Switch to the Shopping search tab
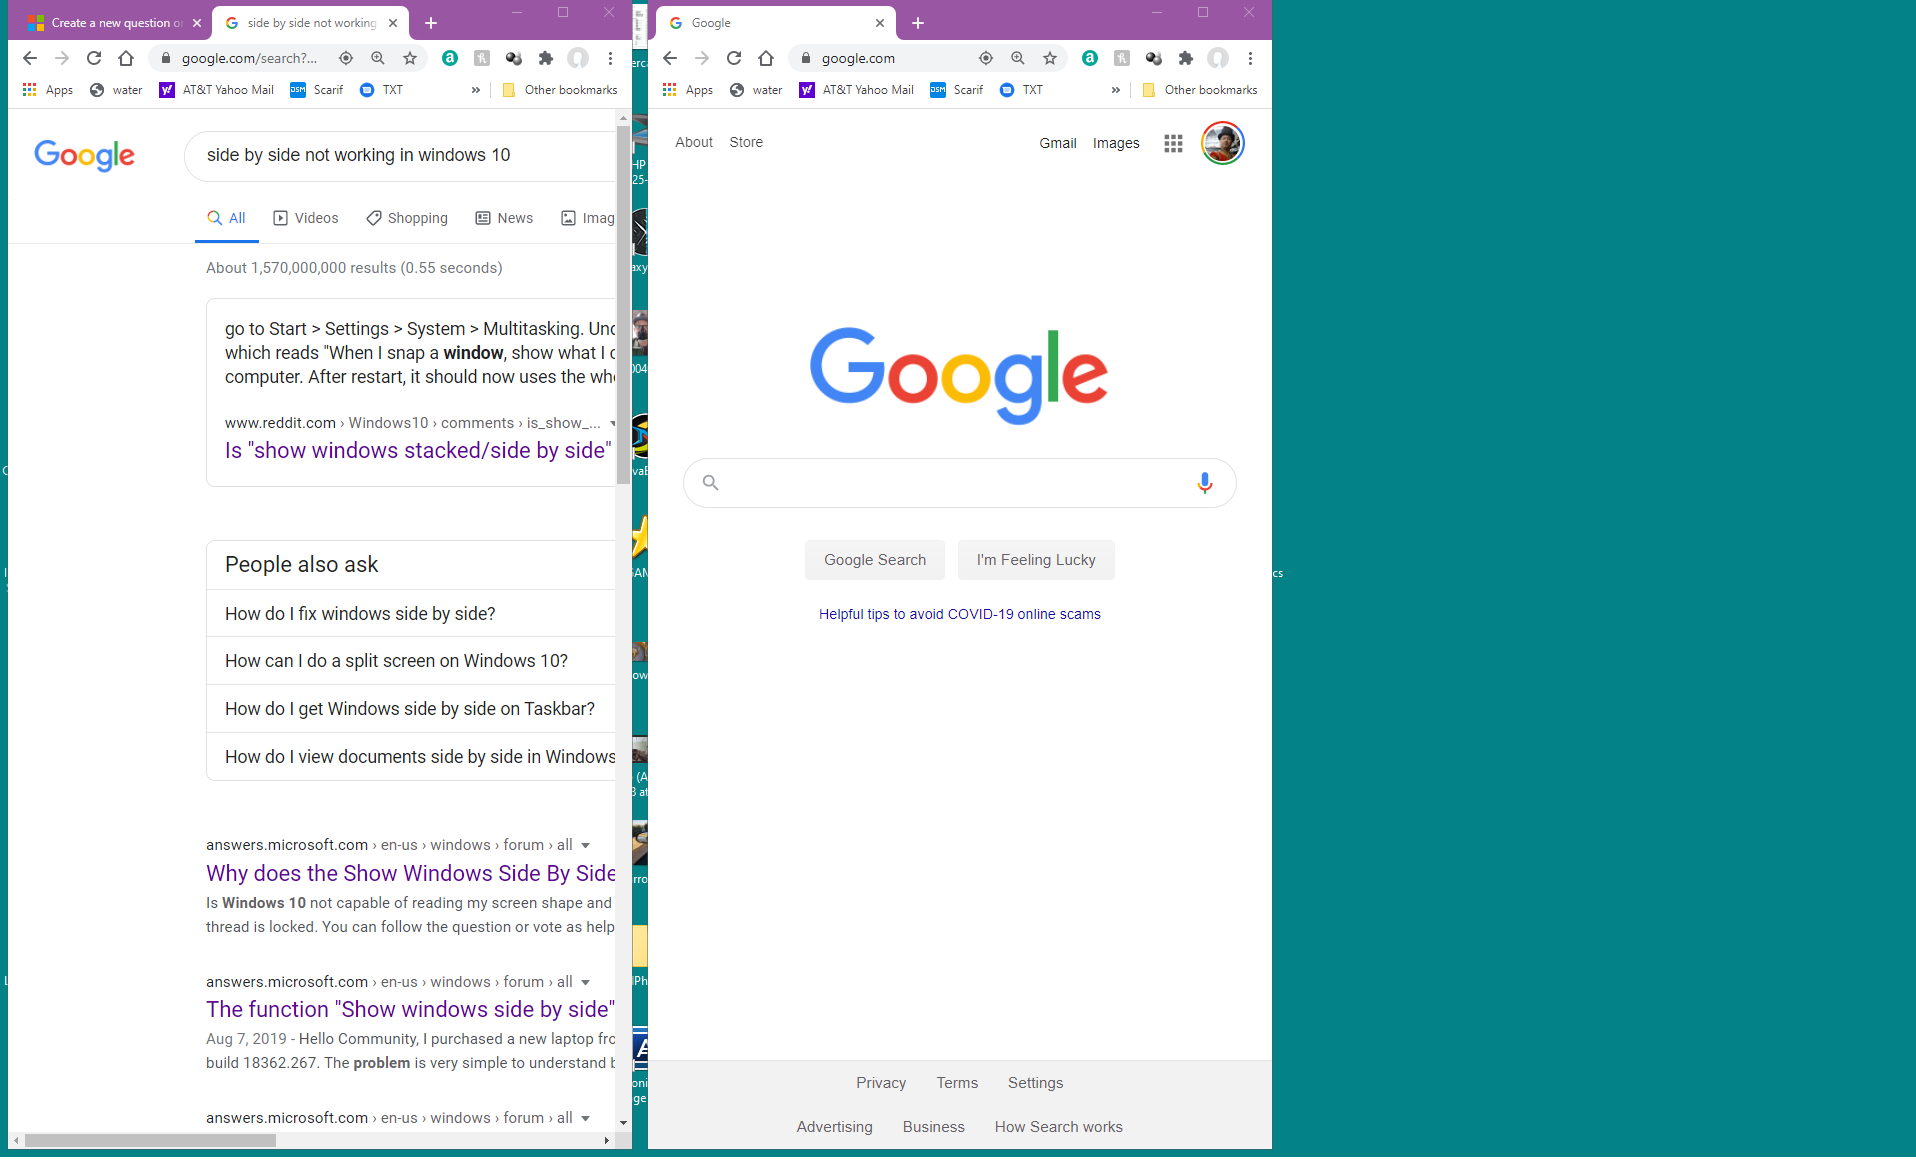1916x1159 pixels. [407, 218]
